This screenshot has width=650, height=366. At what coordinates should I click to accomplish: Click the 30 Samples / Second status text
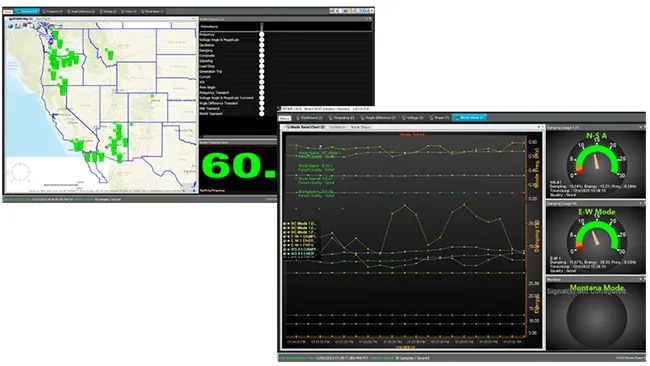[x=412, y=358]
